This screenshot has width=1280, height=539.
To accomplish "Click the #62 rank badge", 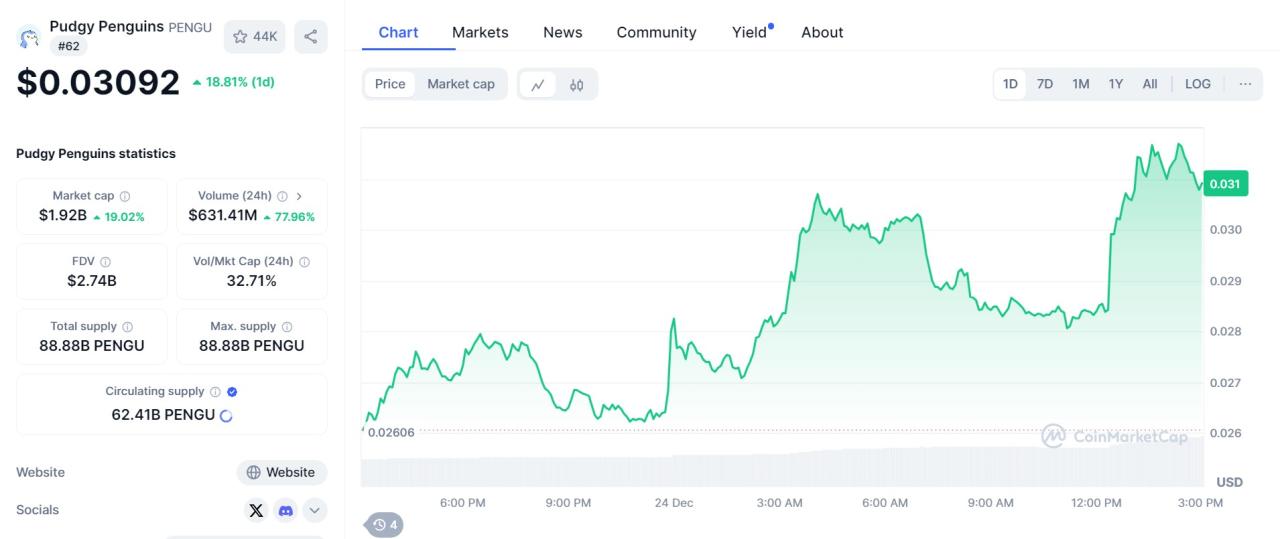I will click(69, 46).
